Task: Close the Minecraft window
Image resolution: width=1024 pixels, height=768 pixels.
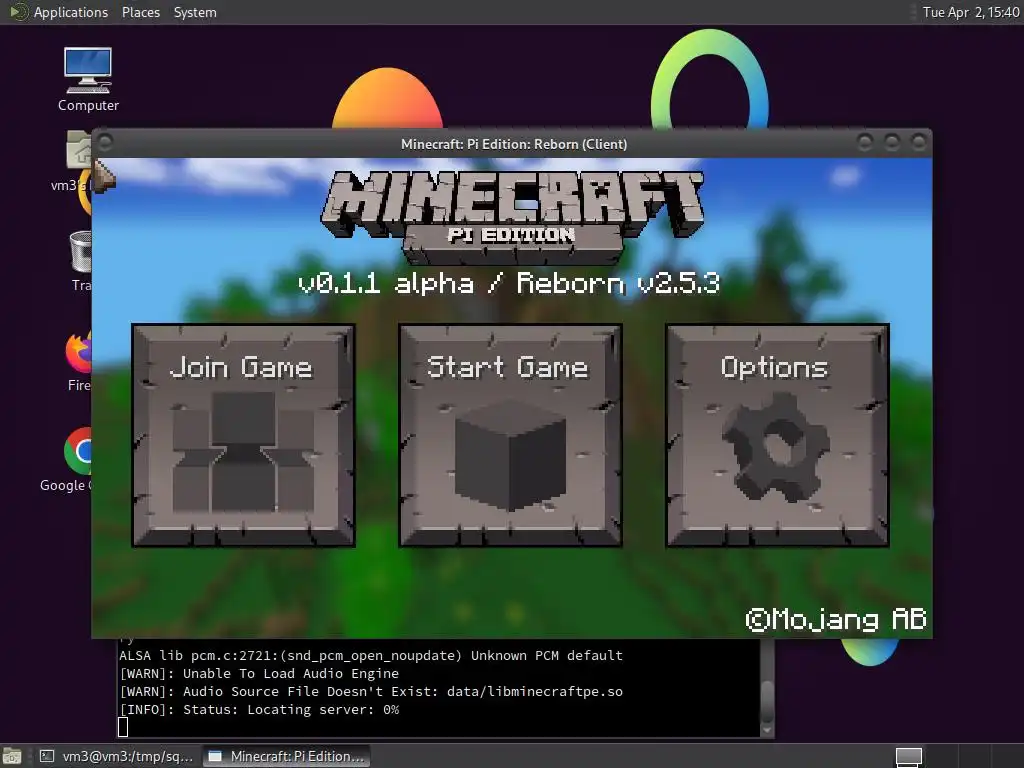Action: (919, 142)
